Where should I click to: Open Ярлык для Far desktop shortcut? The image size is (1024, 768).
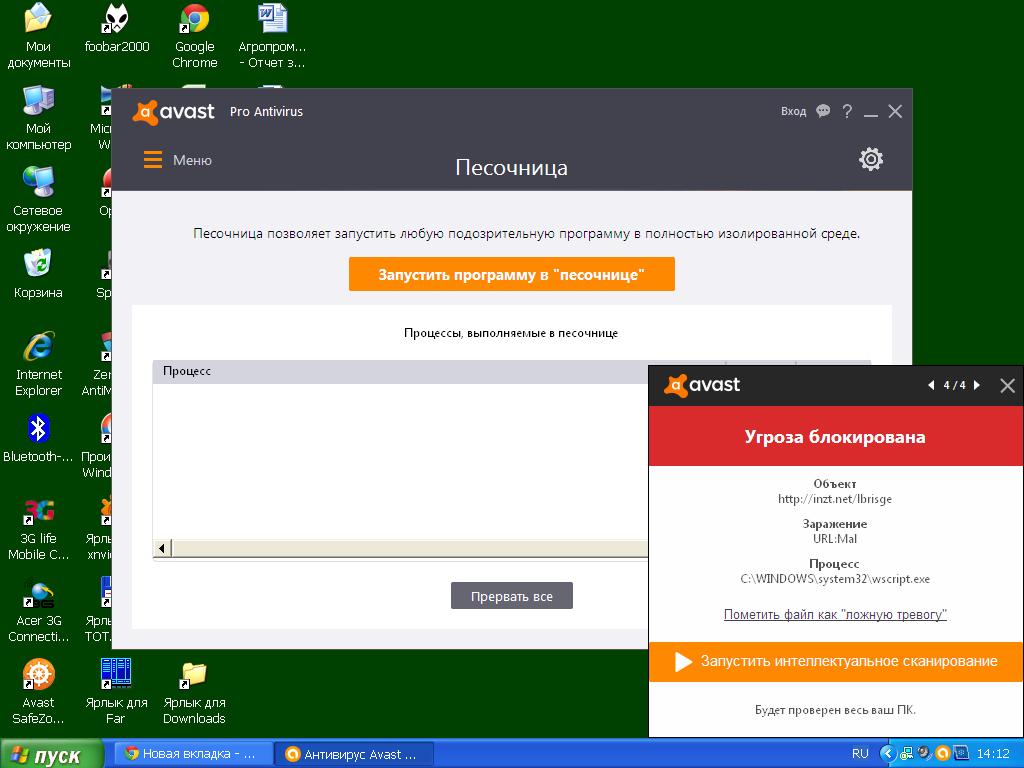click(116, 692)
